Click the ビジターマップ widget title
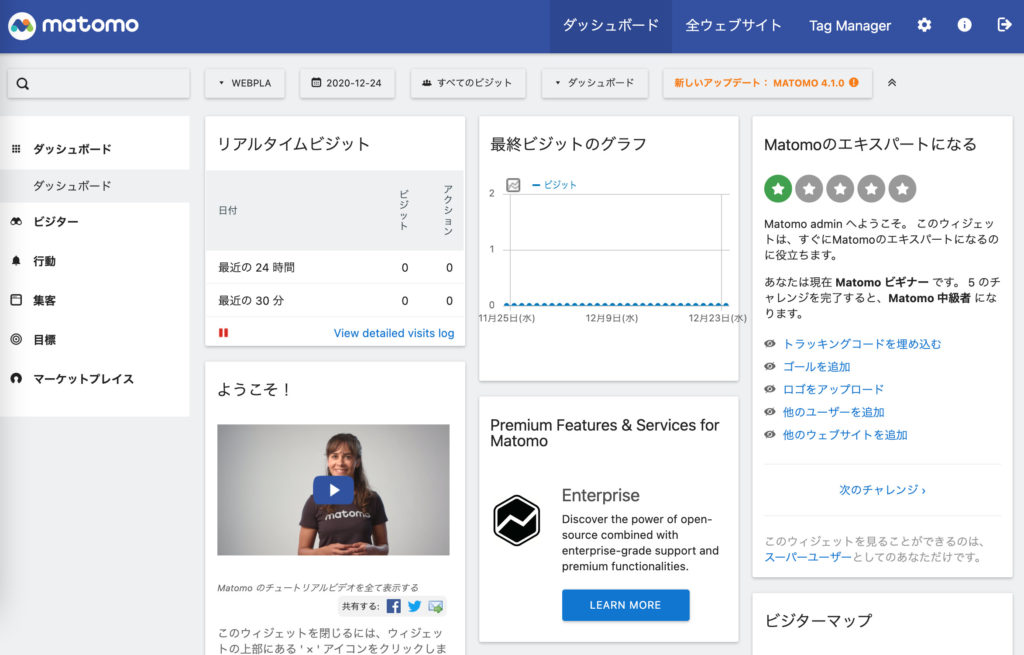This screenshot has height=655, width=1024. [x=818, y=620]
